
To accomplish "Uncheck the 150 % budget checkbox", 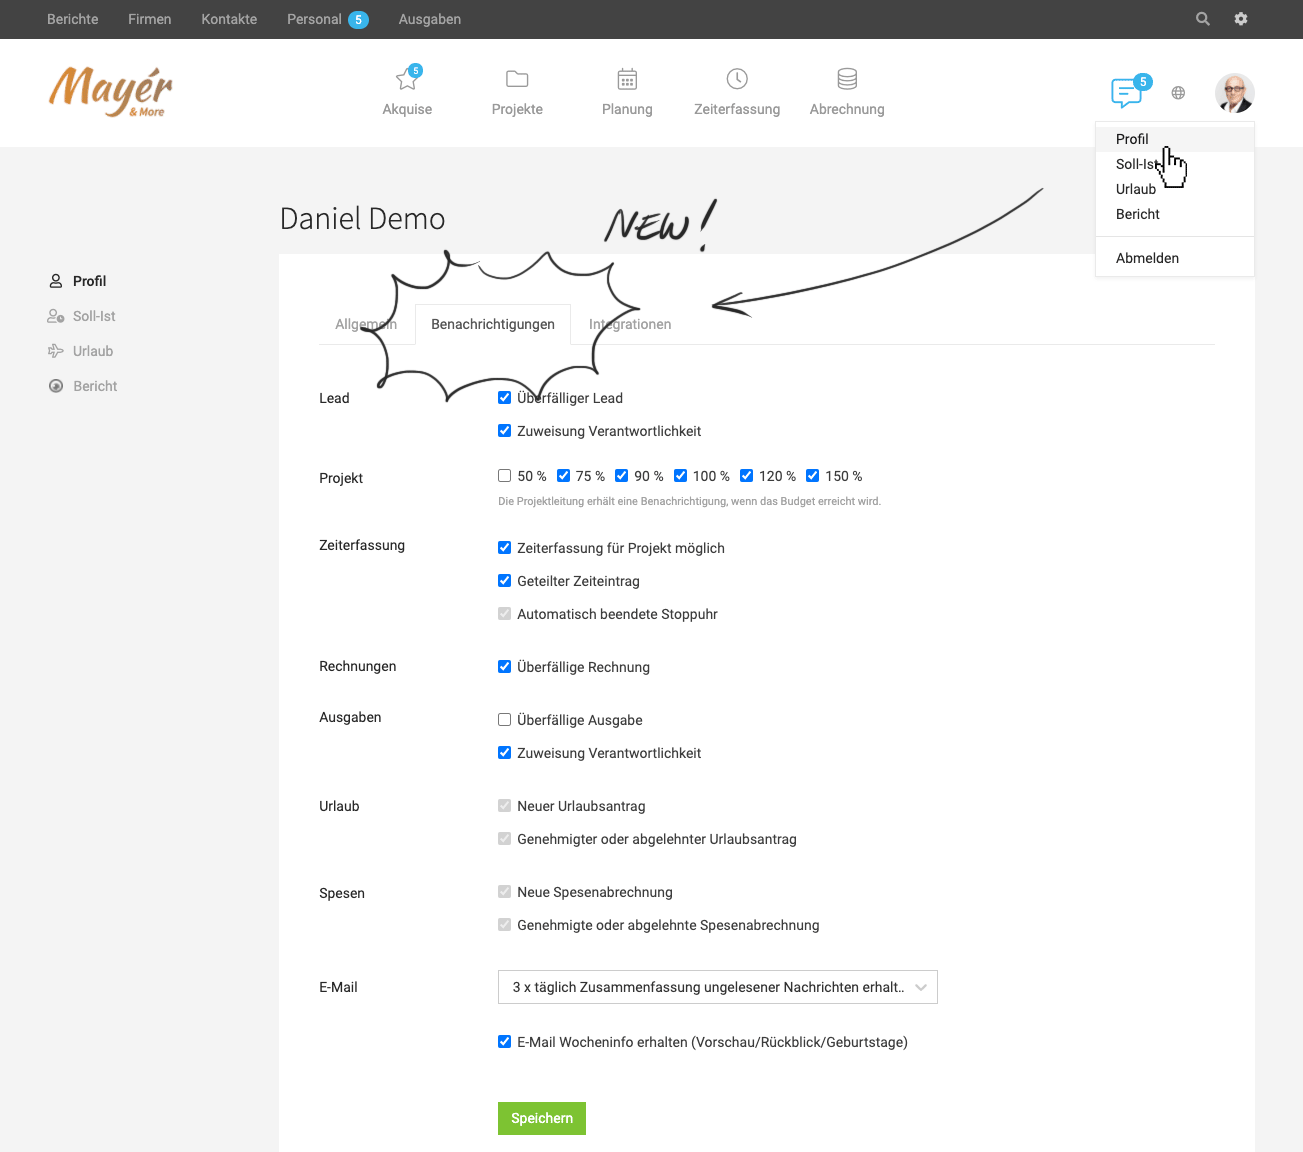I will pyautogui.click(x=813, y=476).
